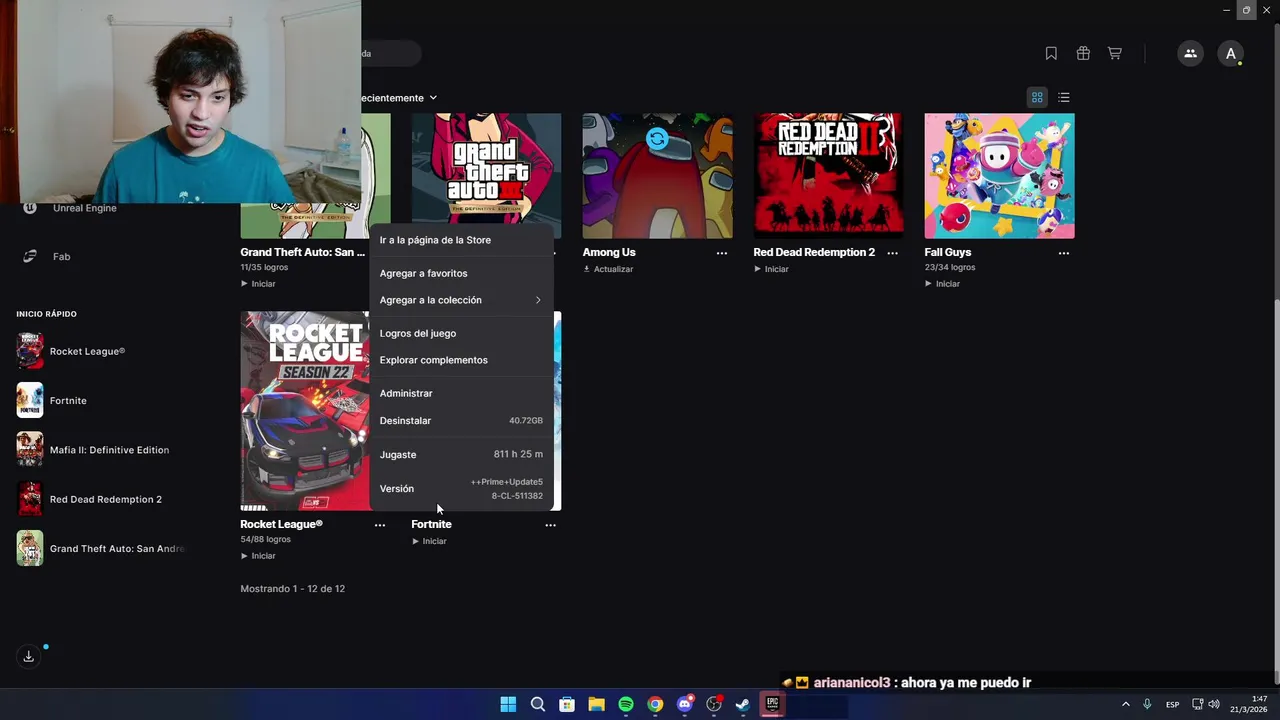Click 'Iniciar' under Grand Theft Auto: San Andreas
The width and height of the screenshot is (1280, 720).
pyautogui.click(x=258, y=284)
